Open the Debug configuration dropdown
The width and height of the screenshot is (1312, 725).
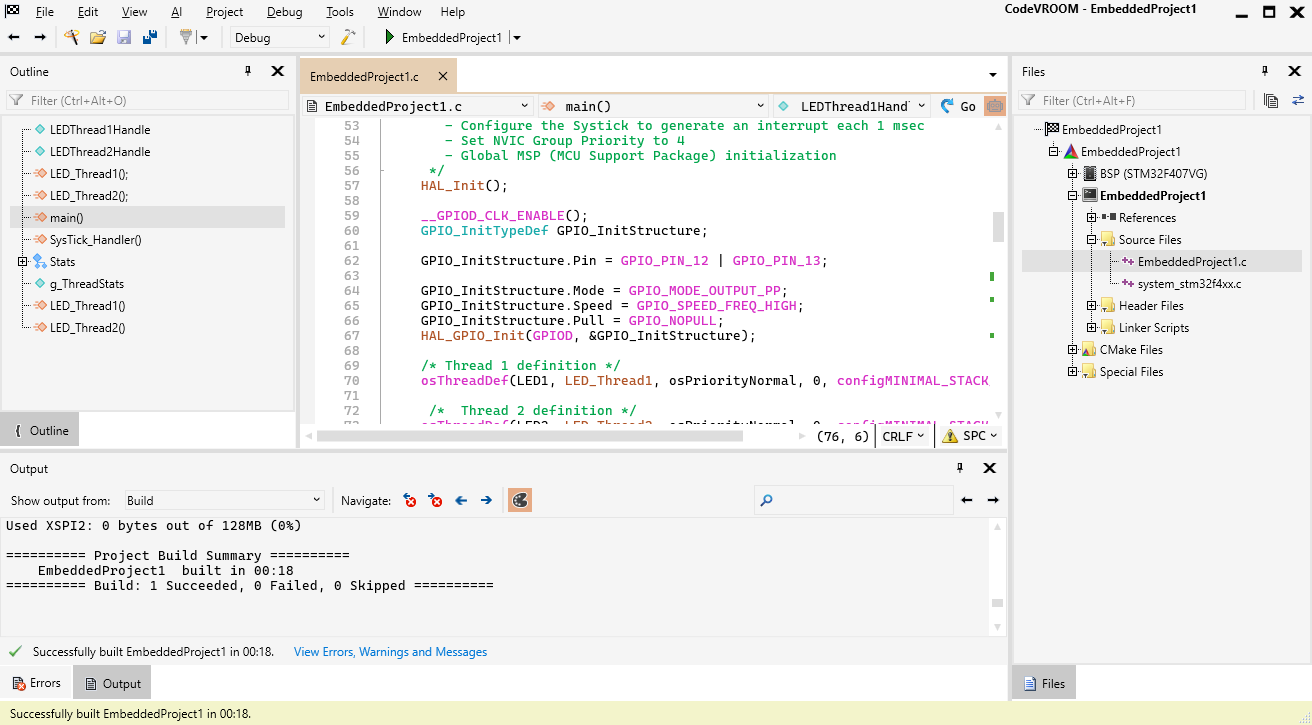tap(279, 37)
